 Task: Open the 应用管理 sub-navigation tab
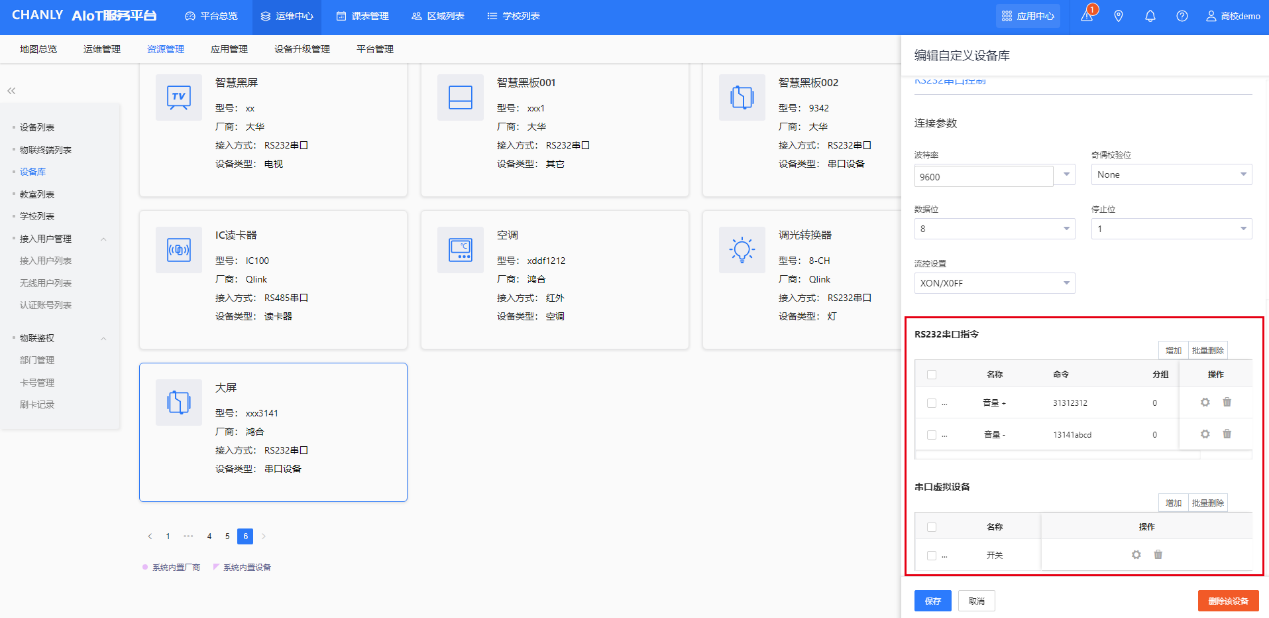pyautogui.click(x=229, y=49)
